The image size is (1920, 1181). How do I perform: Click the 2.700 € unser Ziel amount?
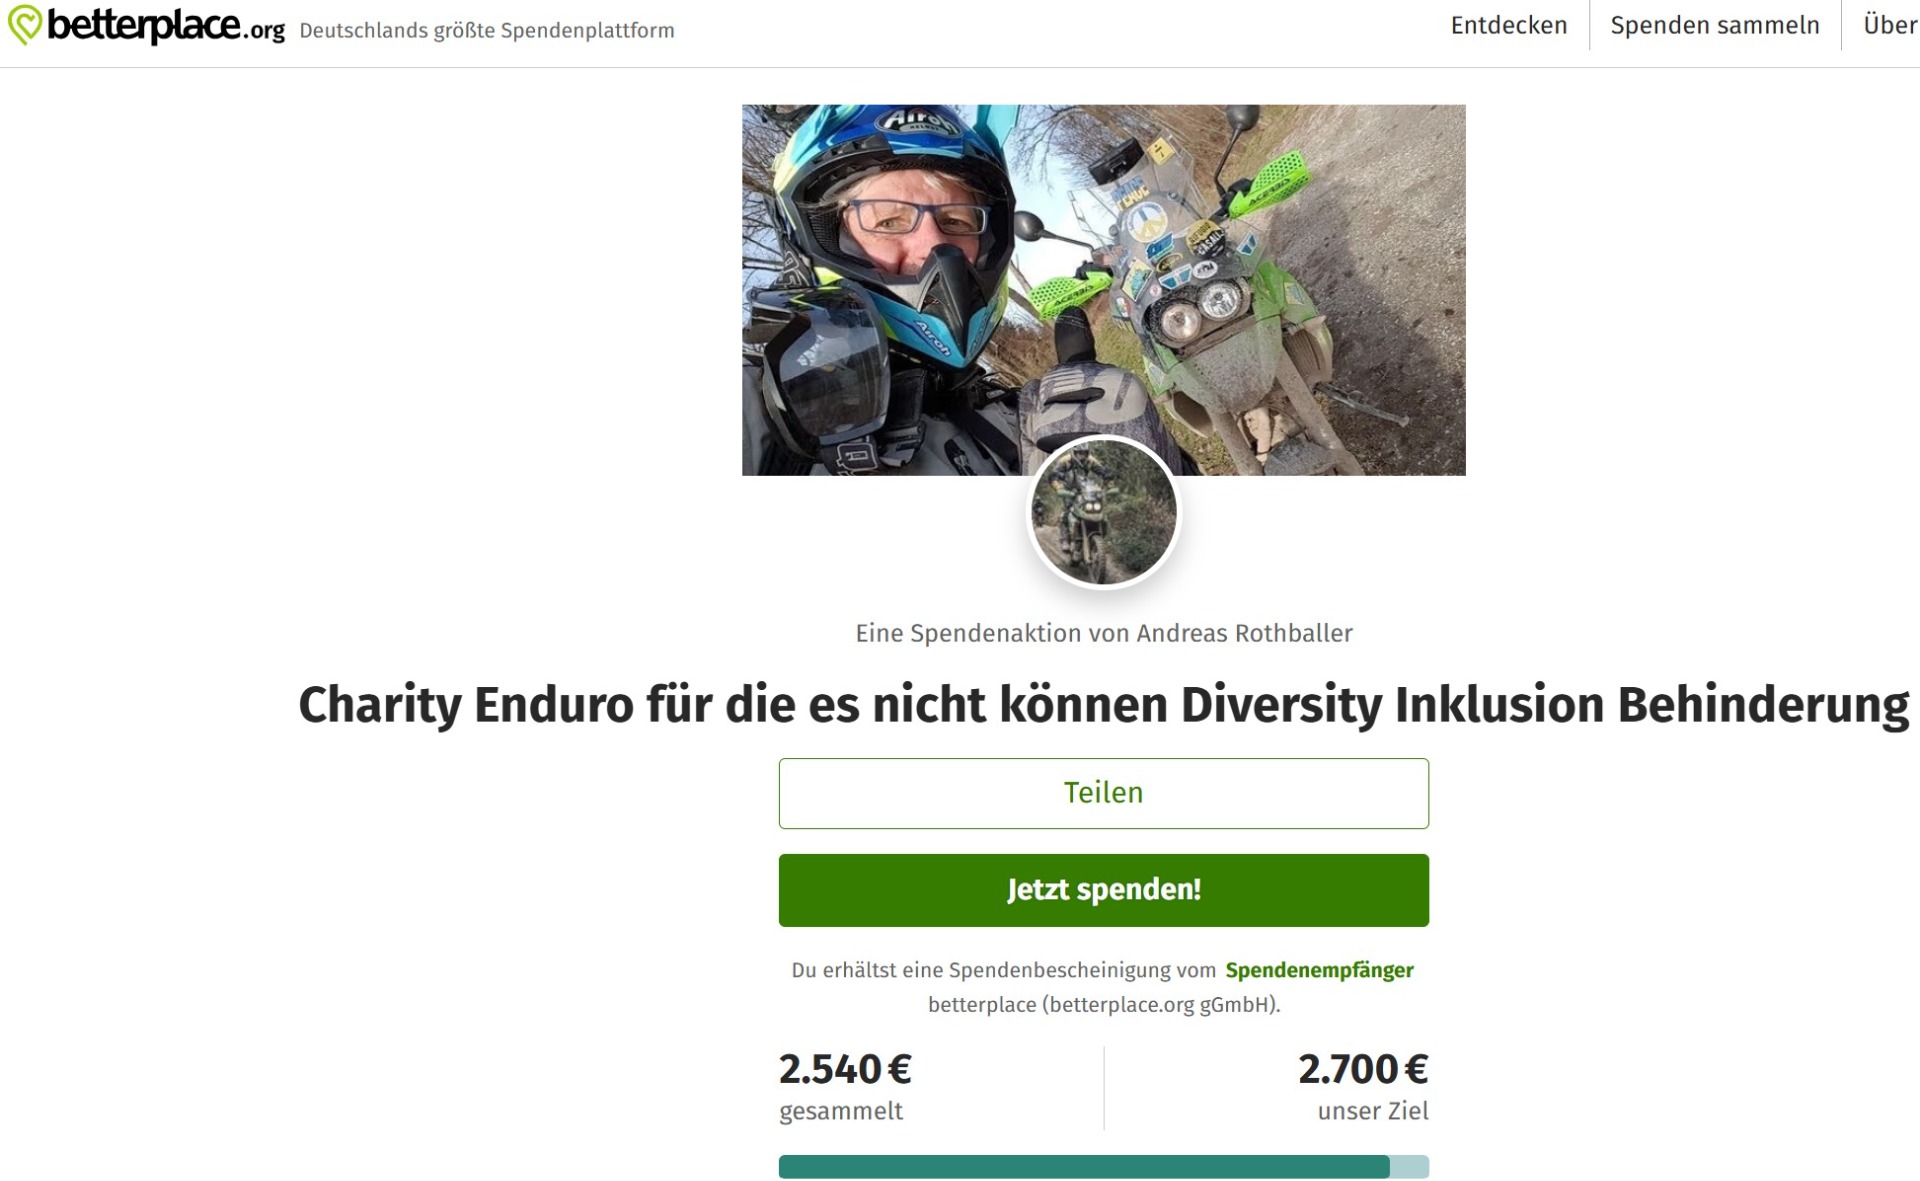click(1363, 1069)
